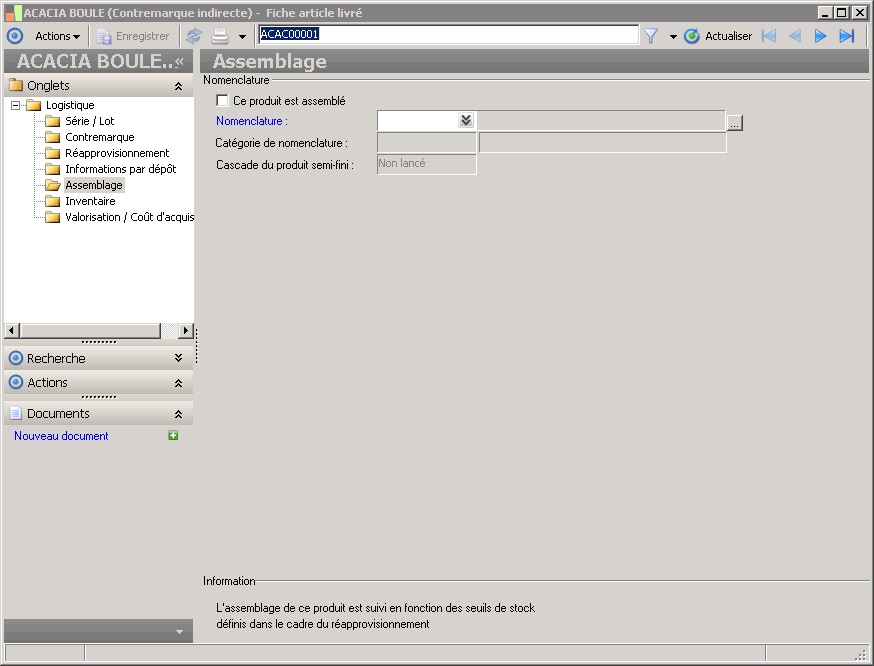Click tree scrollbar right arrow
The width and height of the screenshot is (874, 666).
tap(186, 330)
